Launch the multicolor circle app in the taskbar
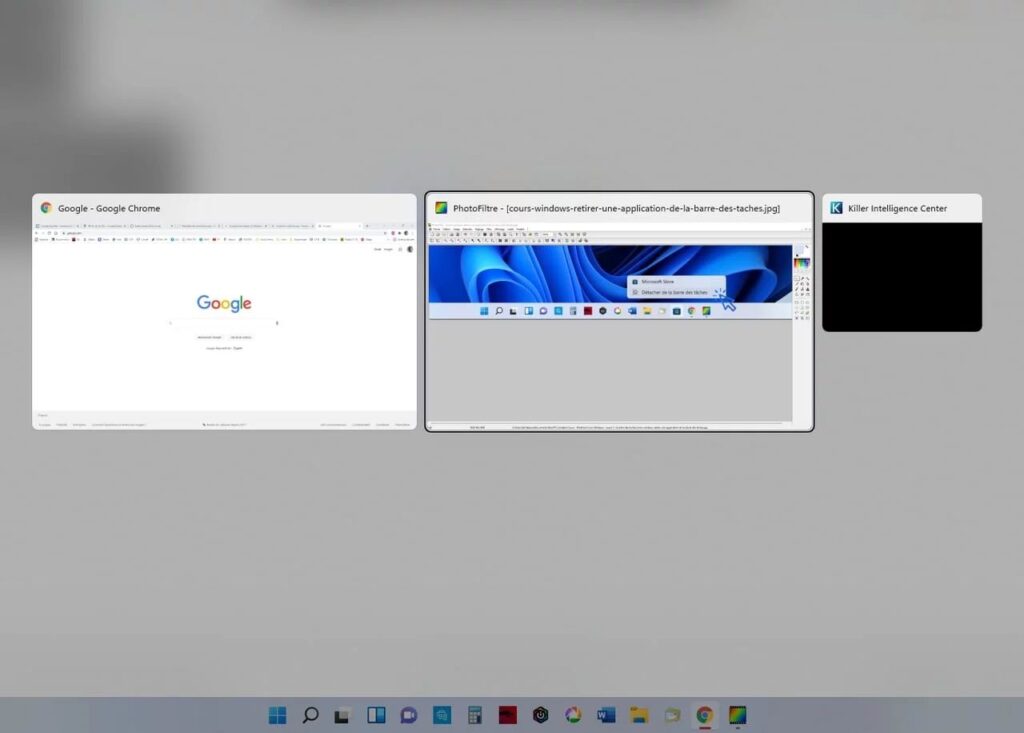Image resolution: width=1024 pixels, height=733 pixels. pyautogui.click(x=573, y=715)
